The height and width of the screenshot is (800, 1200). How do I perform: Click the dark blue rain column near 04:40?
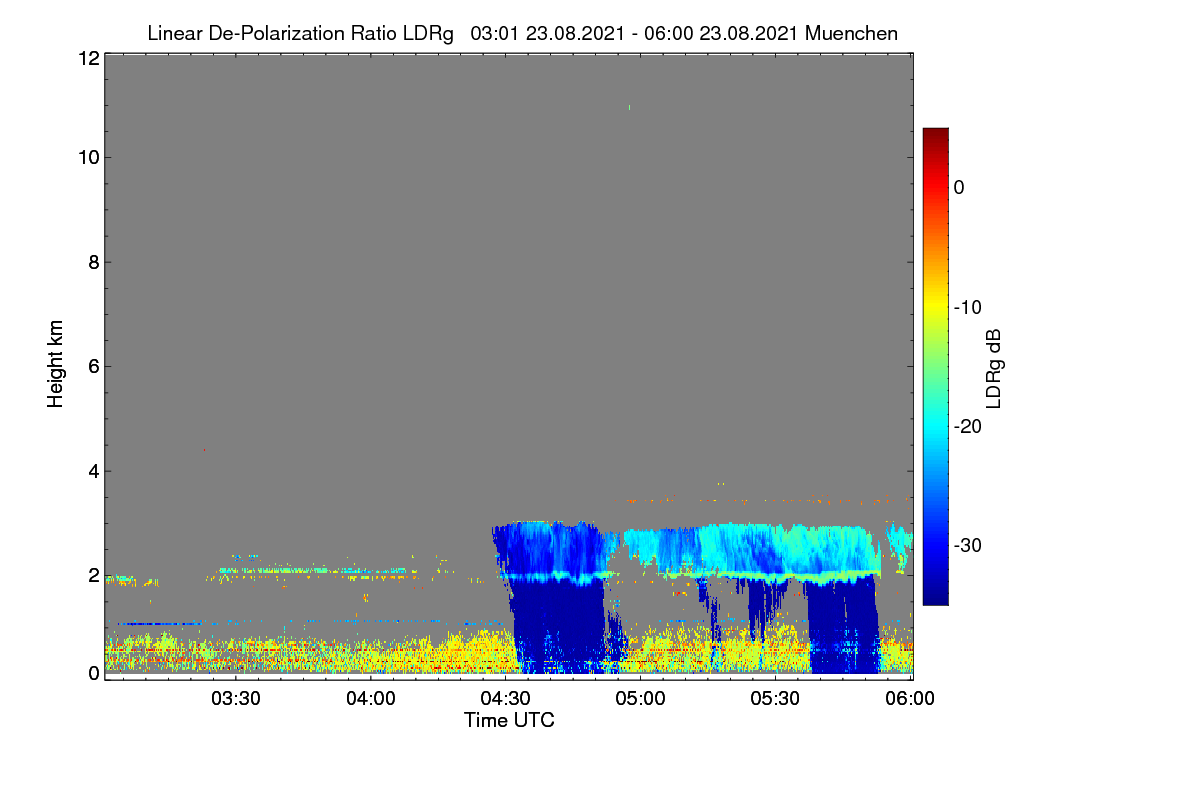(x=560, y=625)
